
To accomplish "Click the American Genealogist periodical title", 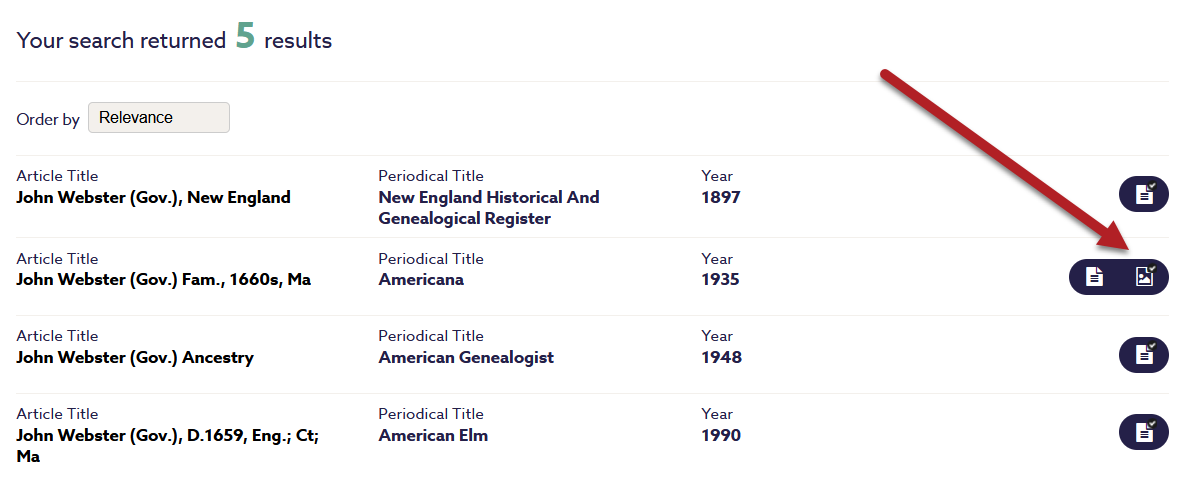I will click(x=465, y=358).
